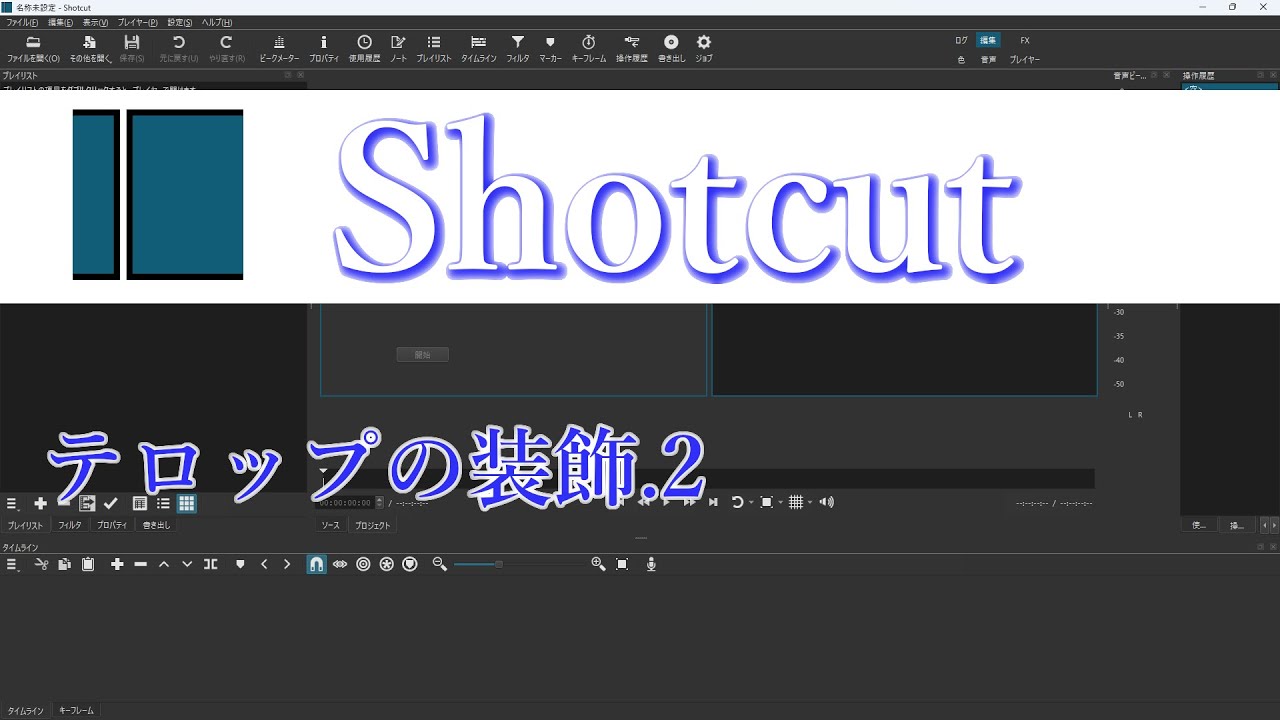Open the ヘルプ(H) menu
The height and width of the screenshot is (720, 1280).
(217, 22)
